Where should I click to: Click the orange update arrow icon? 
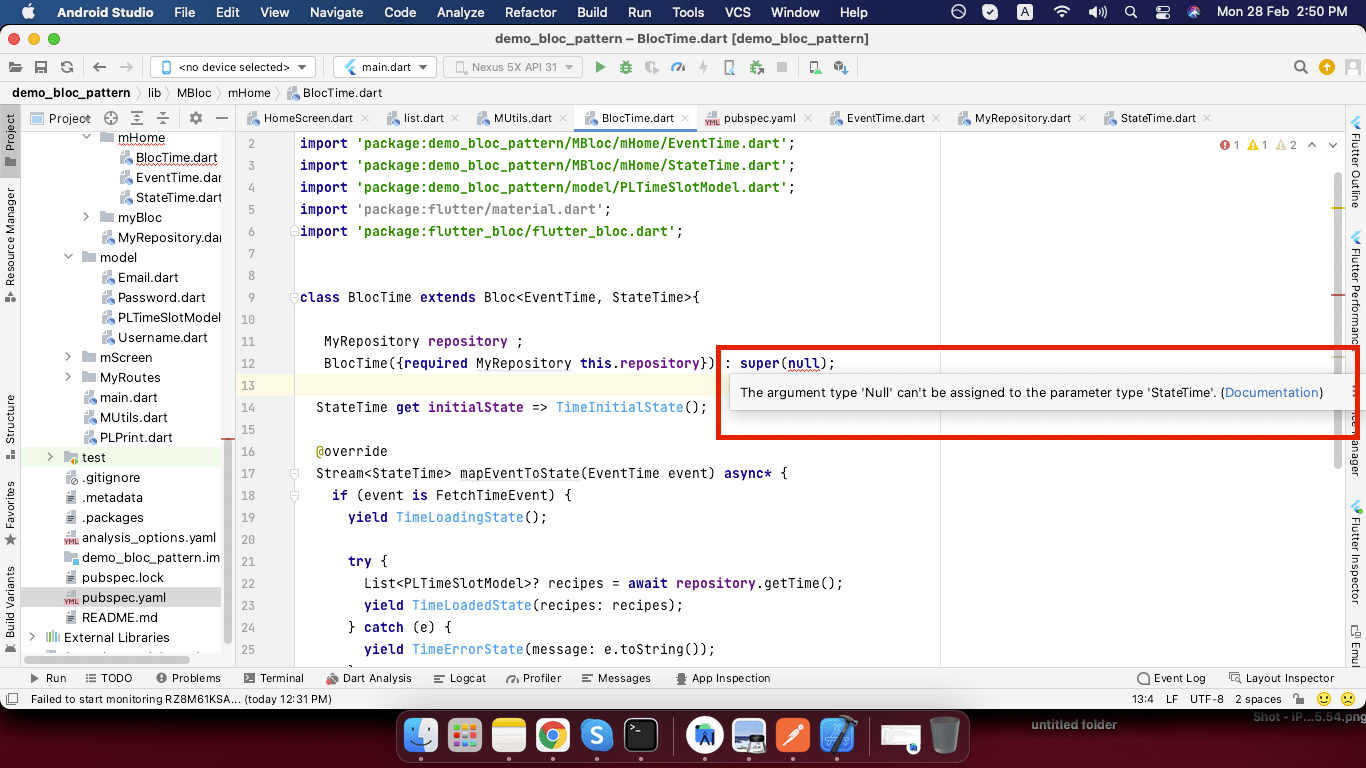(x=1327, y=67)
